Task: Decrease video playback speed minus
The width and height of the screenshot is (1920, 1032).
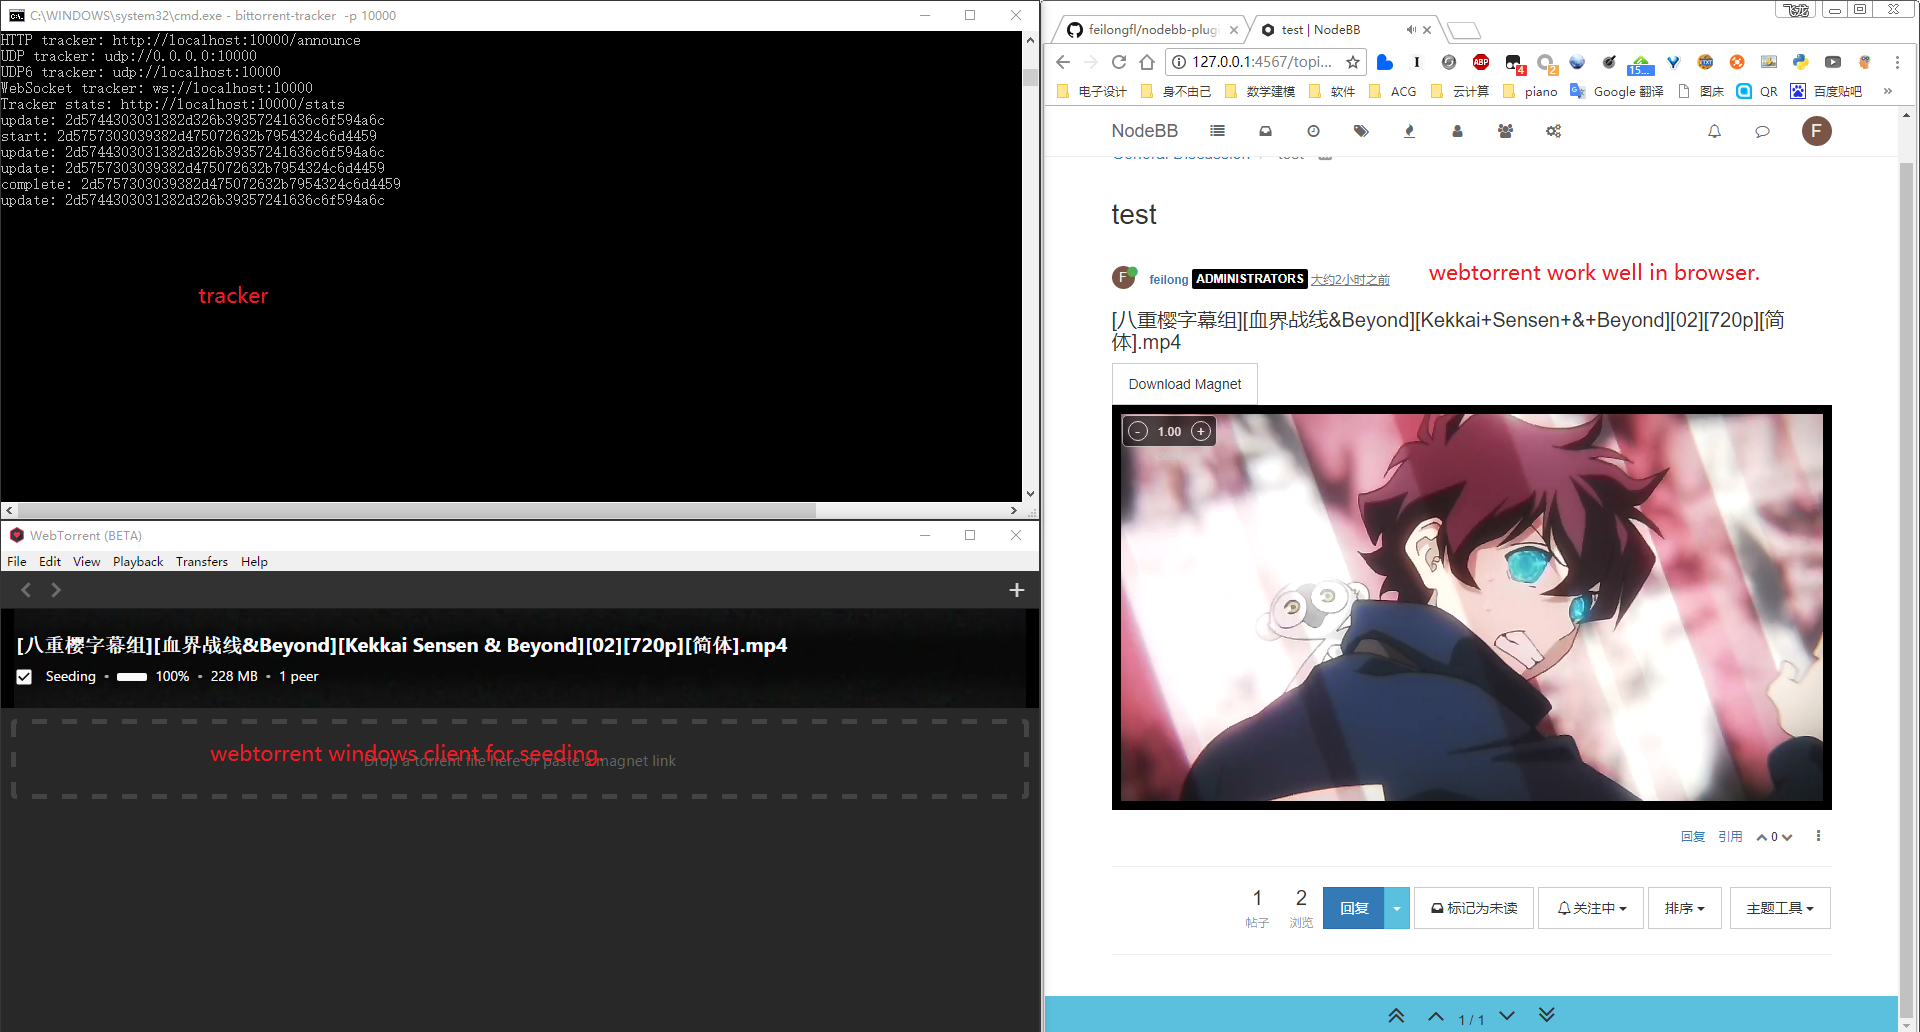Action: [1138, 431]
